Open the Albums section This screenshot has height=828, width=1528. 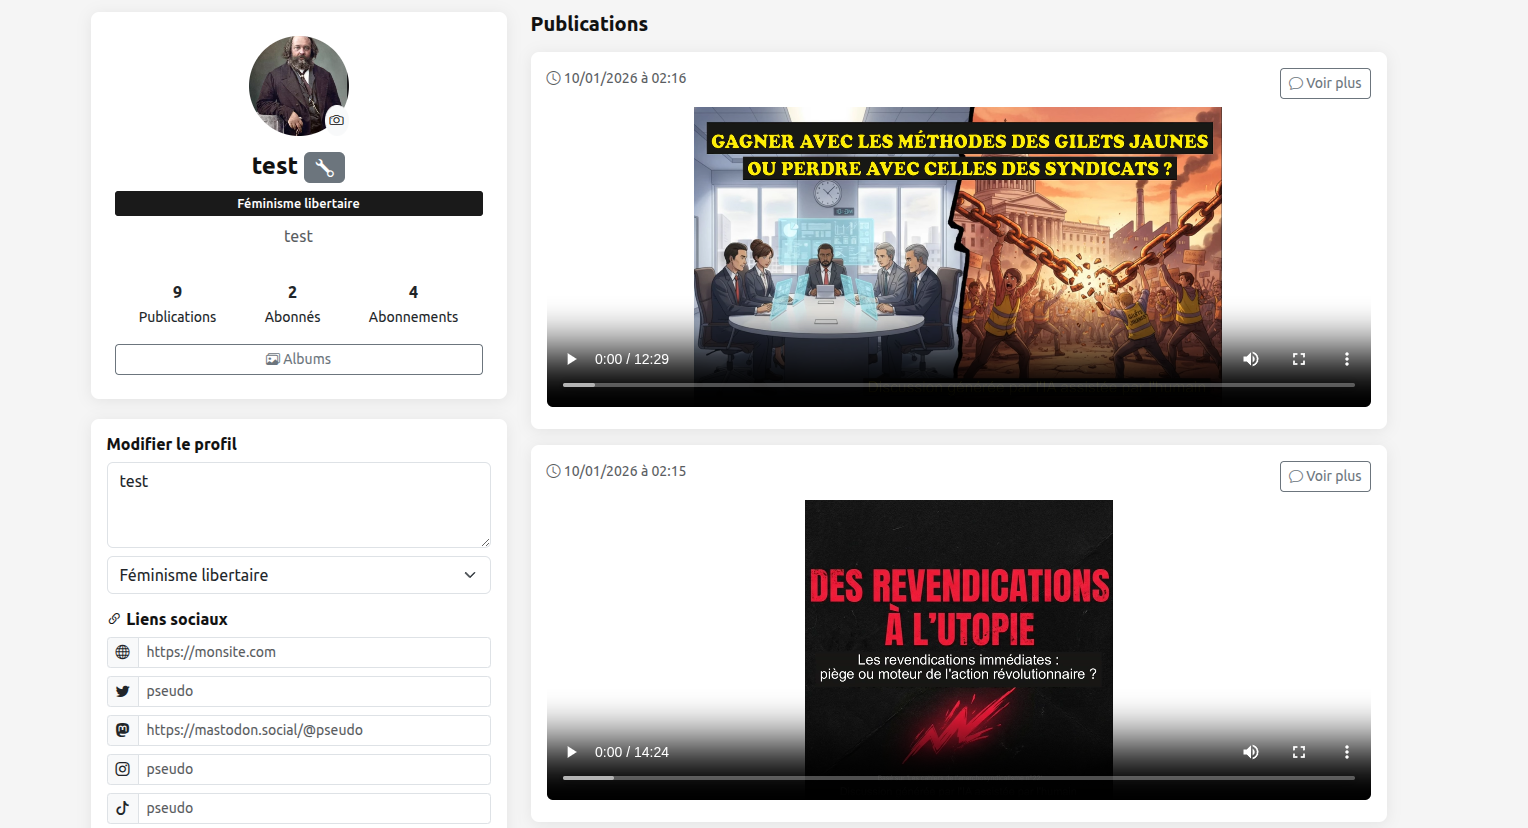(298, 359)
